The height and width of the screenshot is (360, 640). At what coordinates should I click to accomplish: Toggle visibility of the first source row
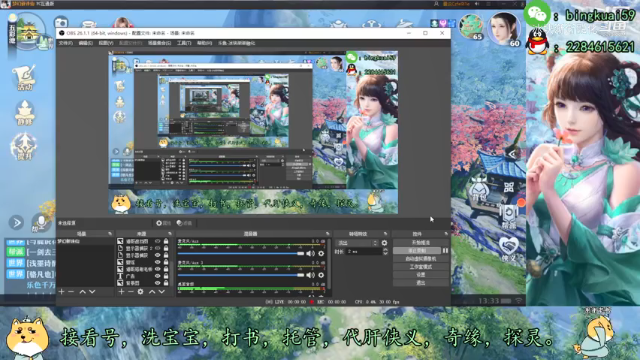158,242
